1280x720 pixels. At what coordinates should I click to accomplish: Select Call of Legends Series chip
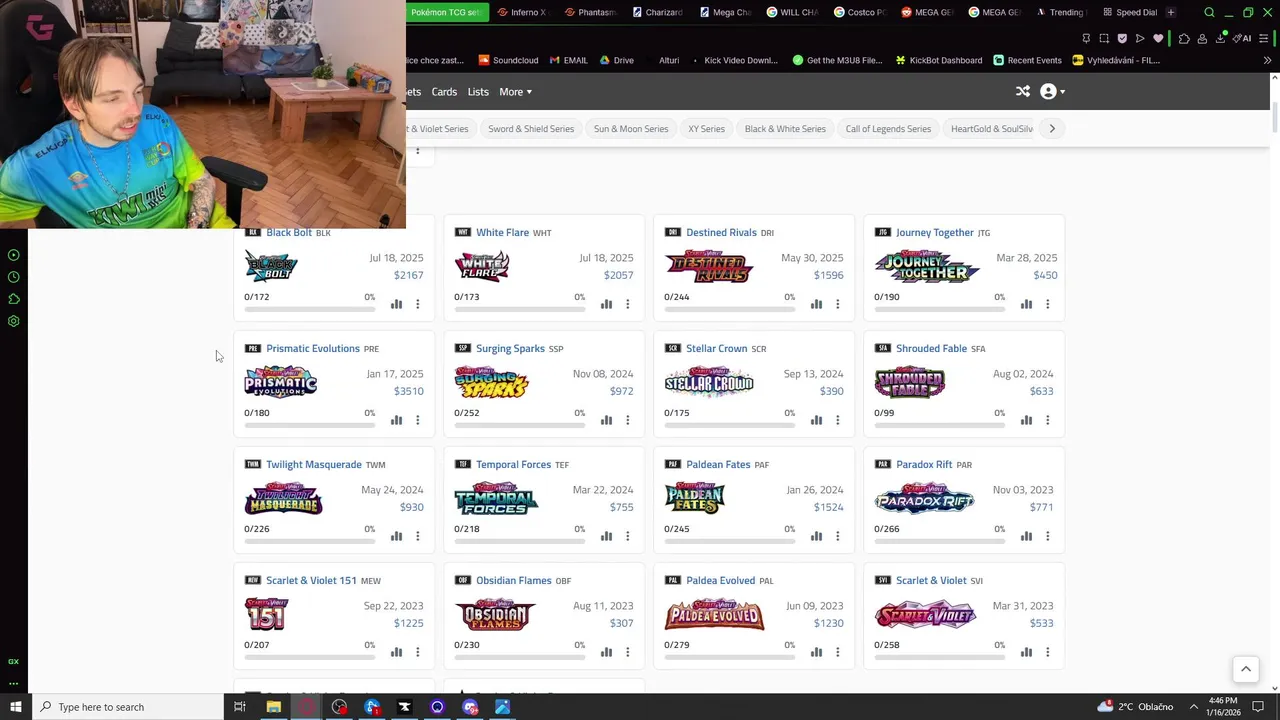coord(888,128)
